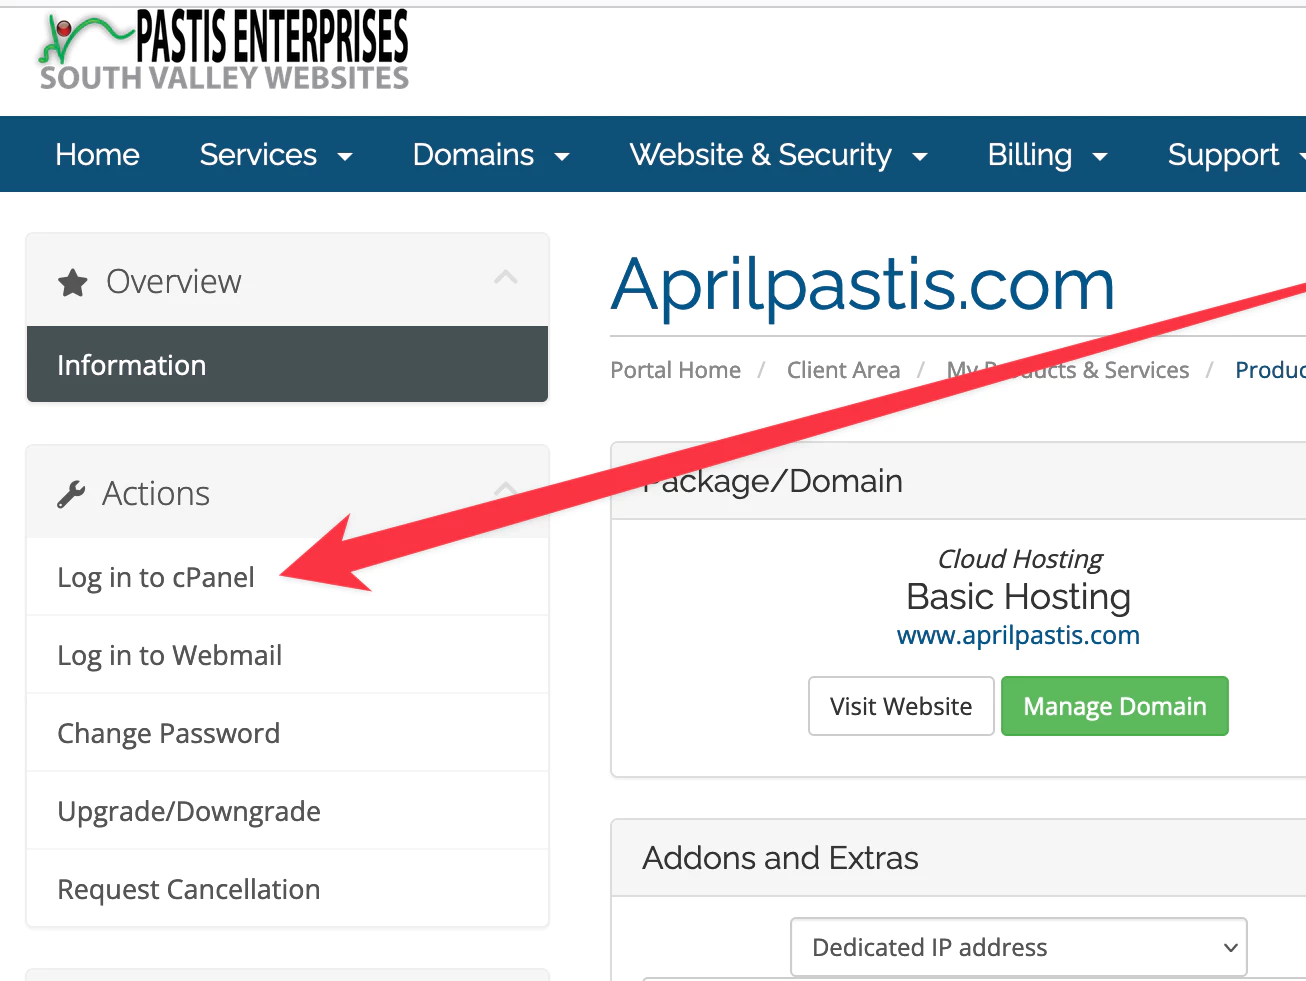Screen dimensions: 1306x981
Task: Select the Information tab
Action: click(x=131, y=364)
